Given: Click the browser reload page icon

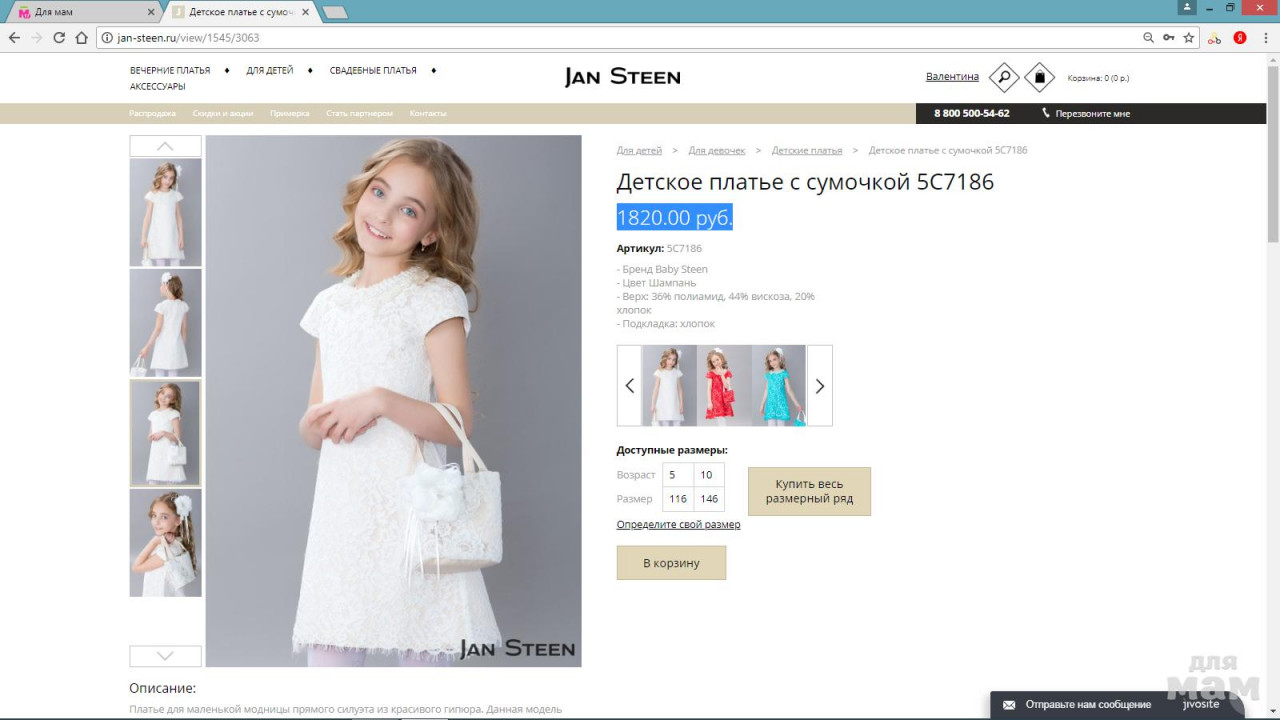Looking at the screenshot, I should click(59, 38).
